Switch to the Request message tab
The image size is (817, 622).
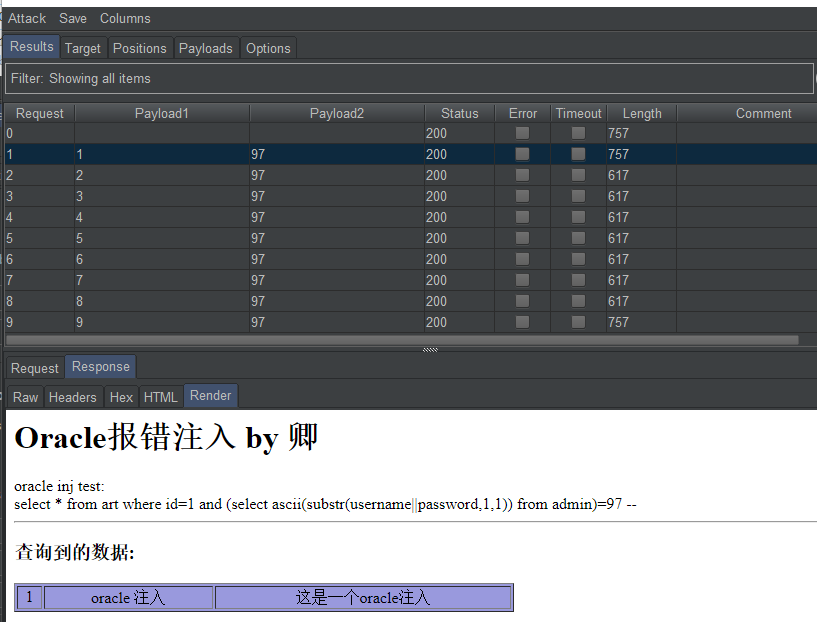[35, 368]
